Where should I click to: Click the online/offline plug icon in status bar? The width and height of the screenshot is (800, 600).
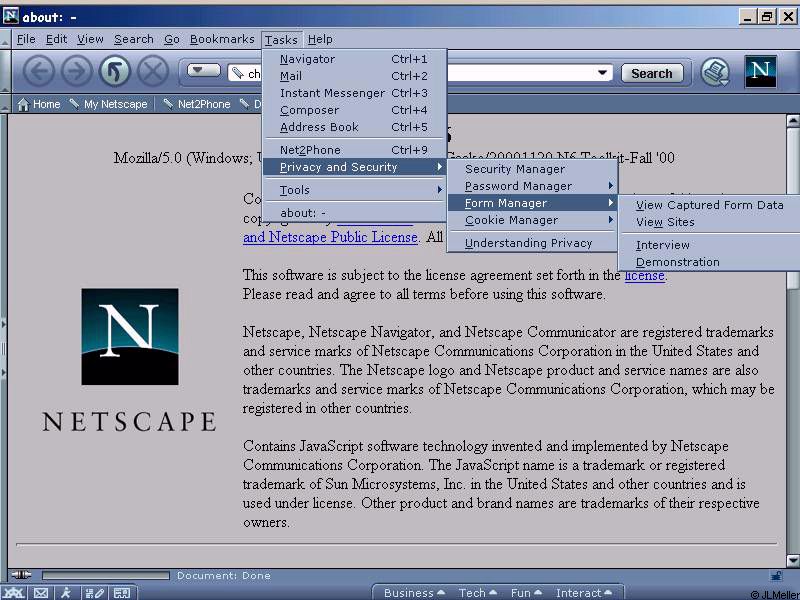click(21, 575)
